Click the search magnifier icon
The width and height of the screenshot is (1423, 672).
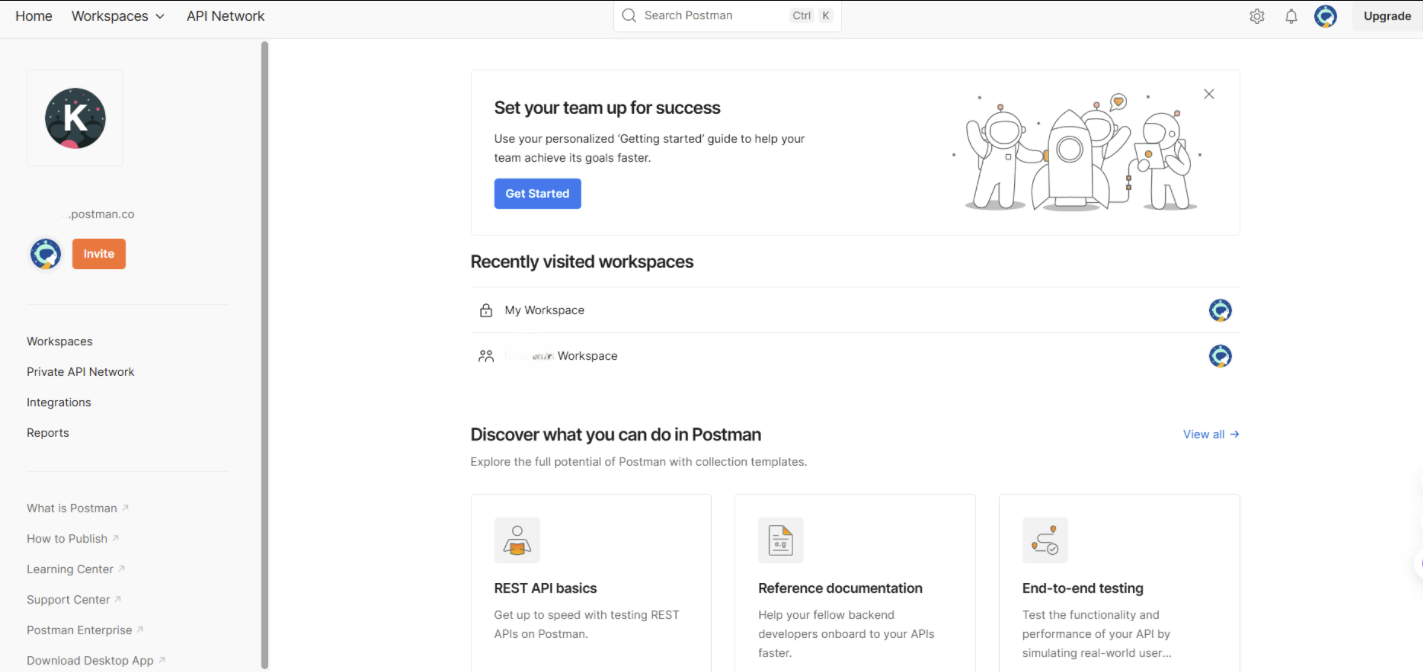(628, 15)
